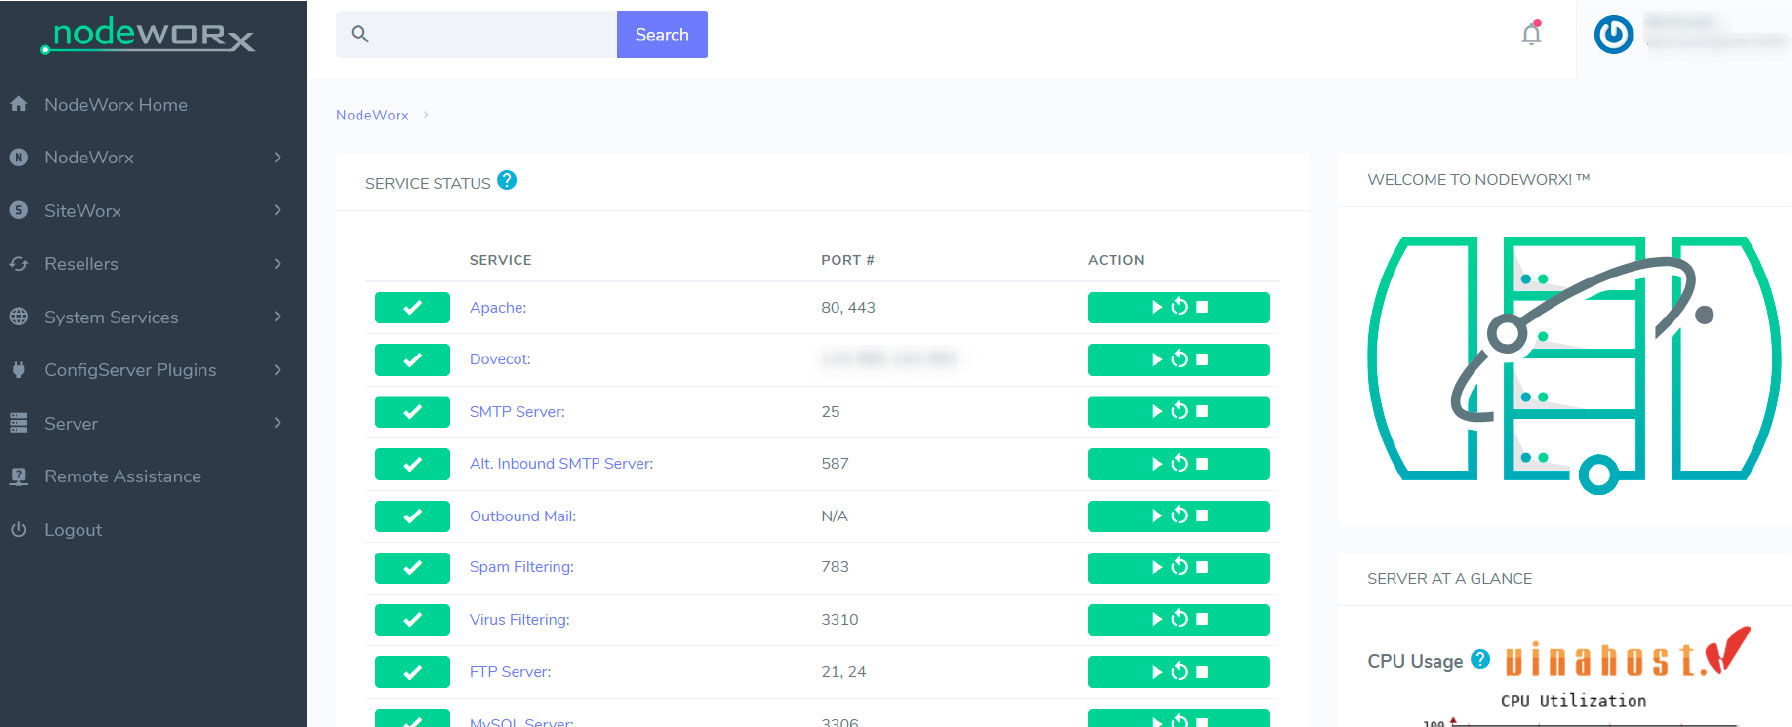Toggle the Apache status checkmark
1792x727 pixels.
[x=412, y=307]
